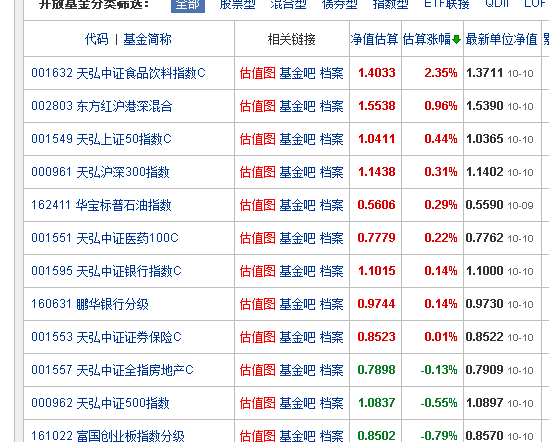549x442 pixels.
Task: Open fund 001632 天弘中证食品饮料指数C
Action: point(118,73)
